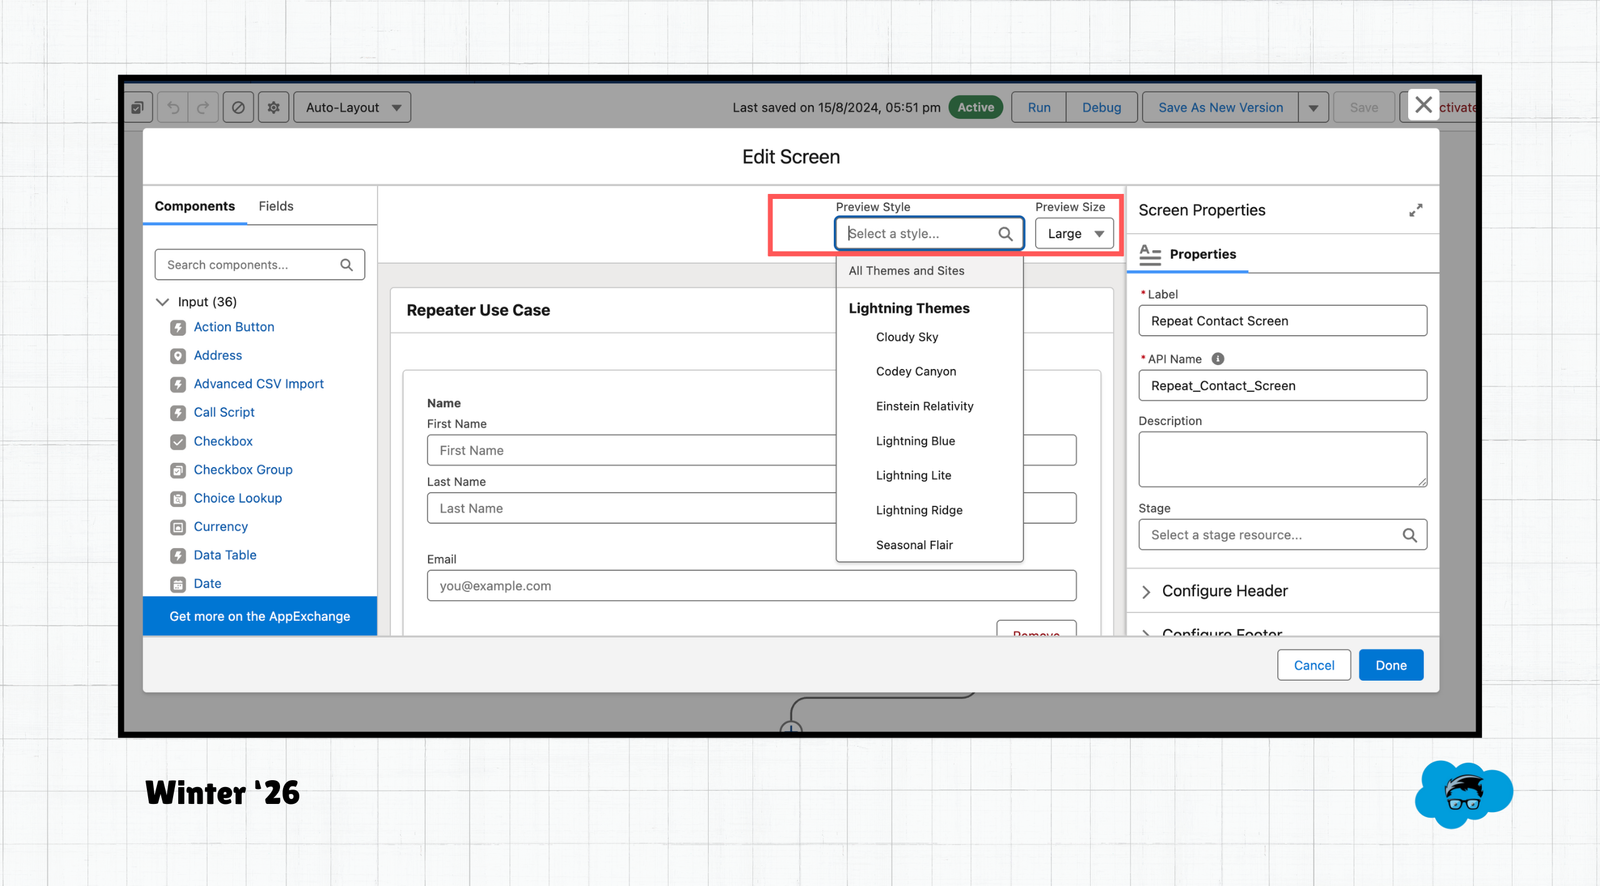The image size is (1600, 886).
Task: Click the Date component icon
Action: click(x=178, y=584)
